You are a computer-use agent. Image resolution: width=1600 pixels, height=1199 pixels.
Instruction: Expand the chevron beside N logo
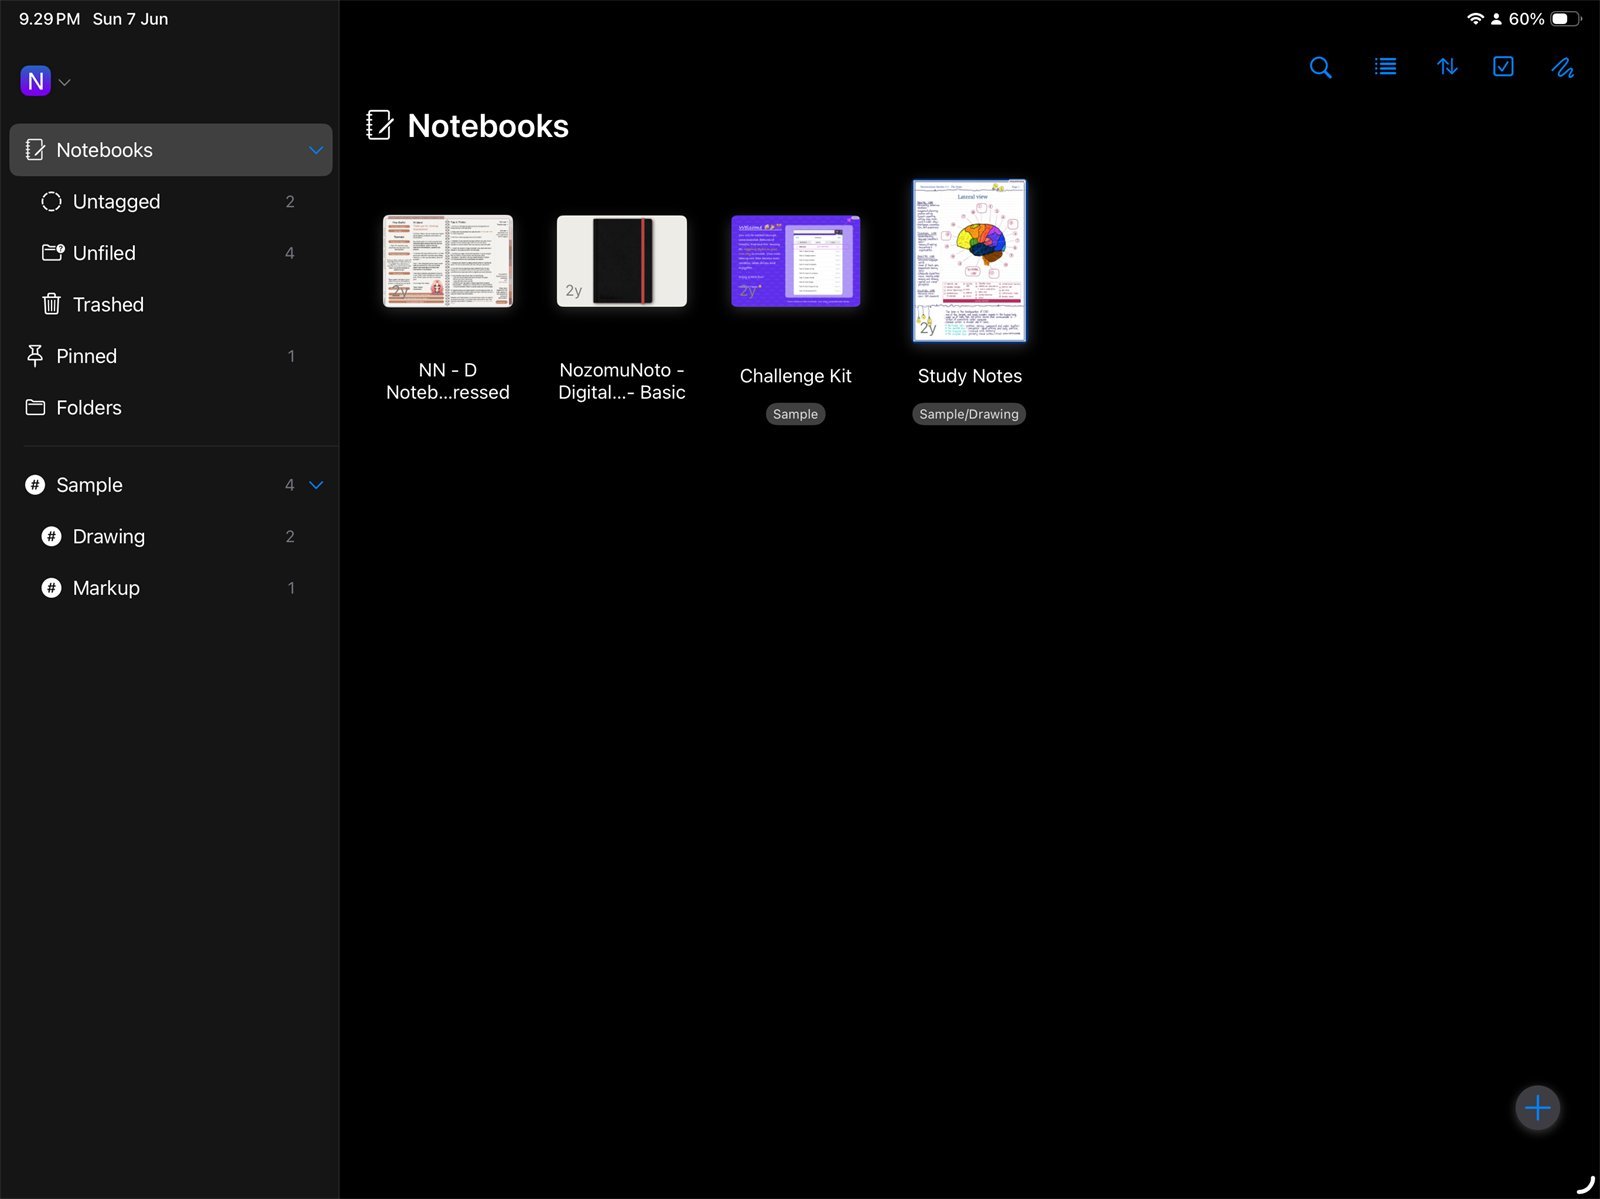[65, 82]
